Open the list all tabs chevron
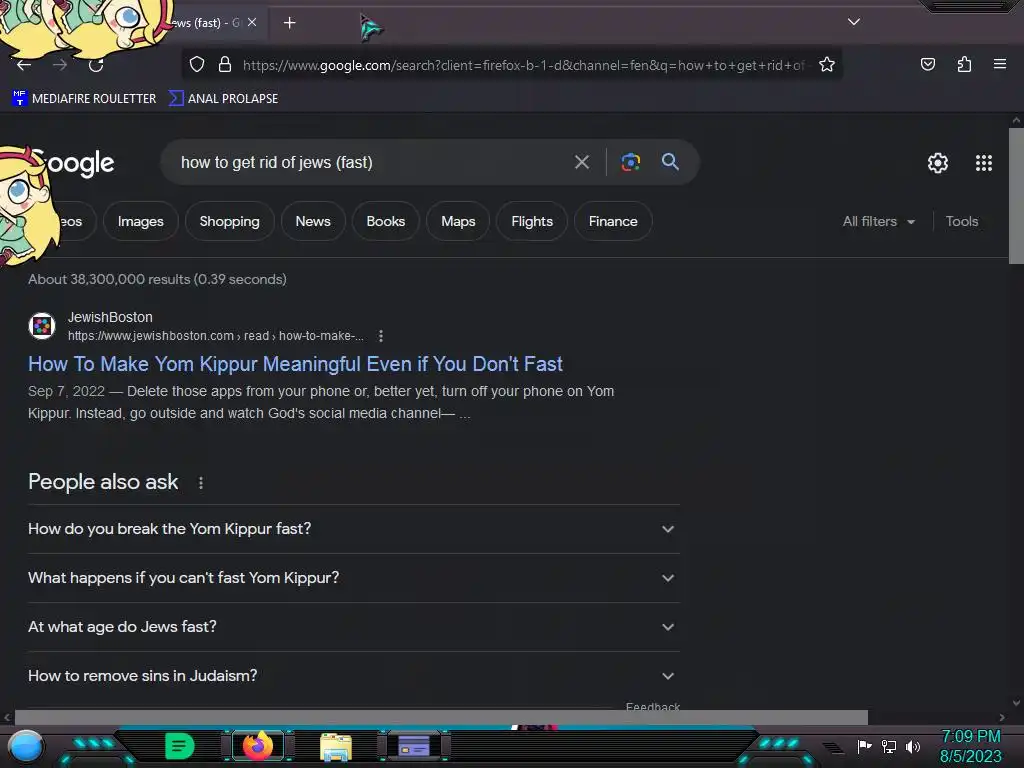 854,22
